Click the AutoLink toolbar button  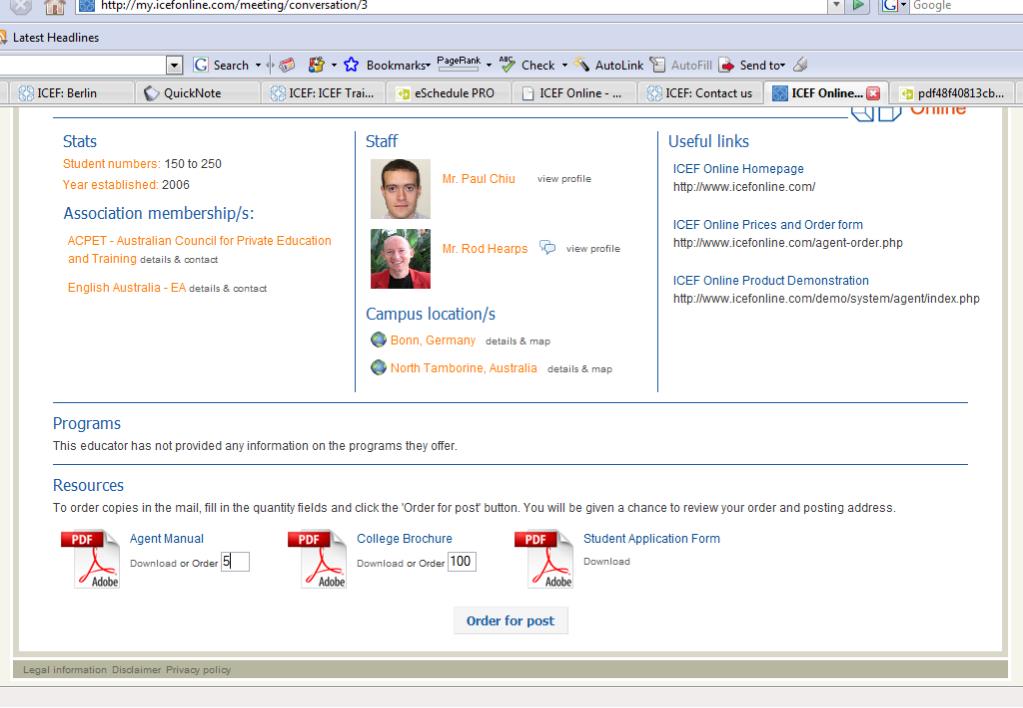click(x=609, y=65)
